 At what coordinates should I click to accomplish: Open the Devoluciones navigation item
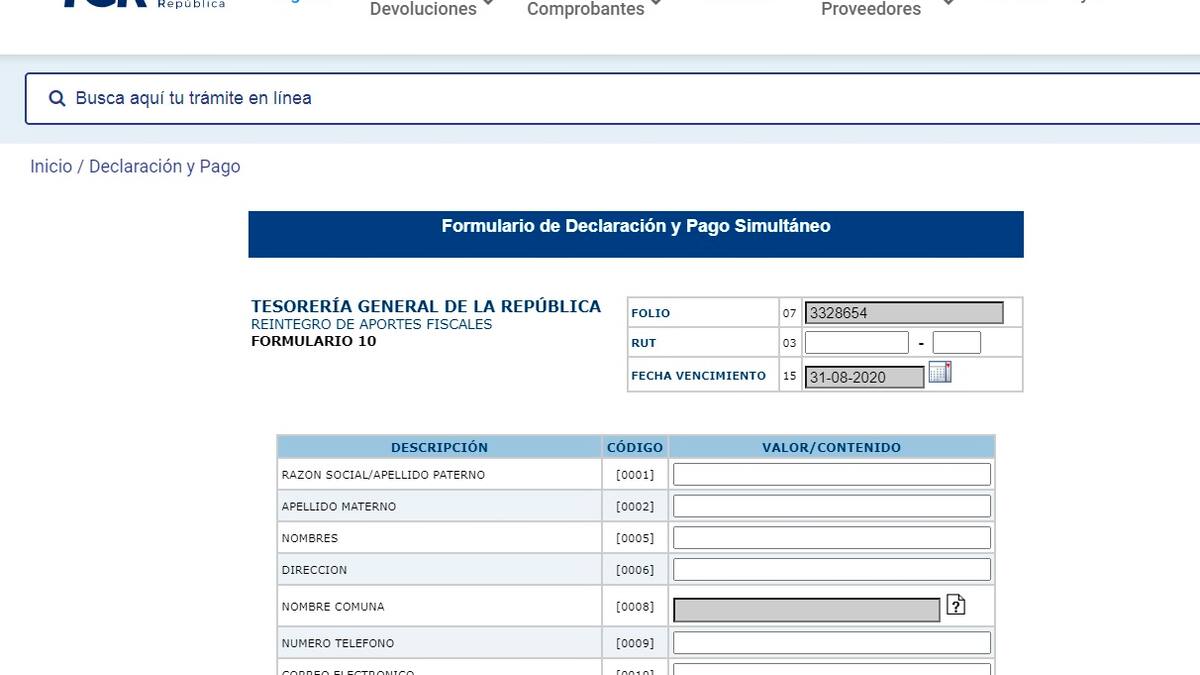coord(423,9)
